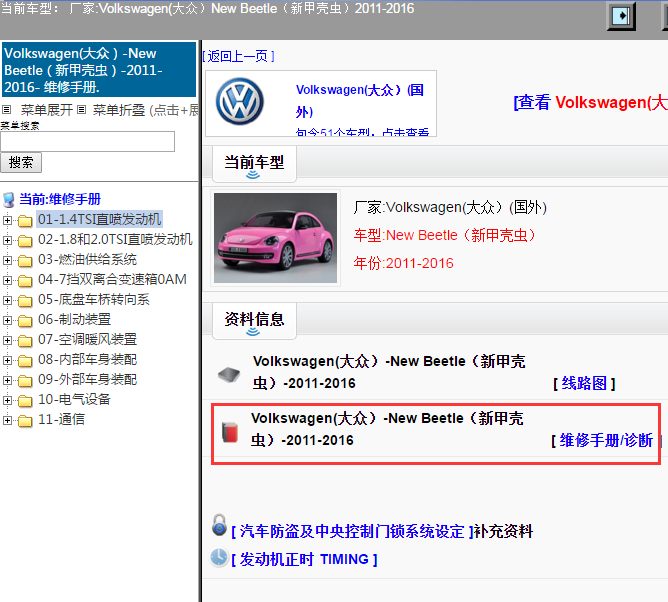Viewport: 668px width, 602px height.
Task: Click the 当前车型 section tab
Action: tap(254, 164)
